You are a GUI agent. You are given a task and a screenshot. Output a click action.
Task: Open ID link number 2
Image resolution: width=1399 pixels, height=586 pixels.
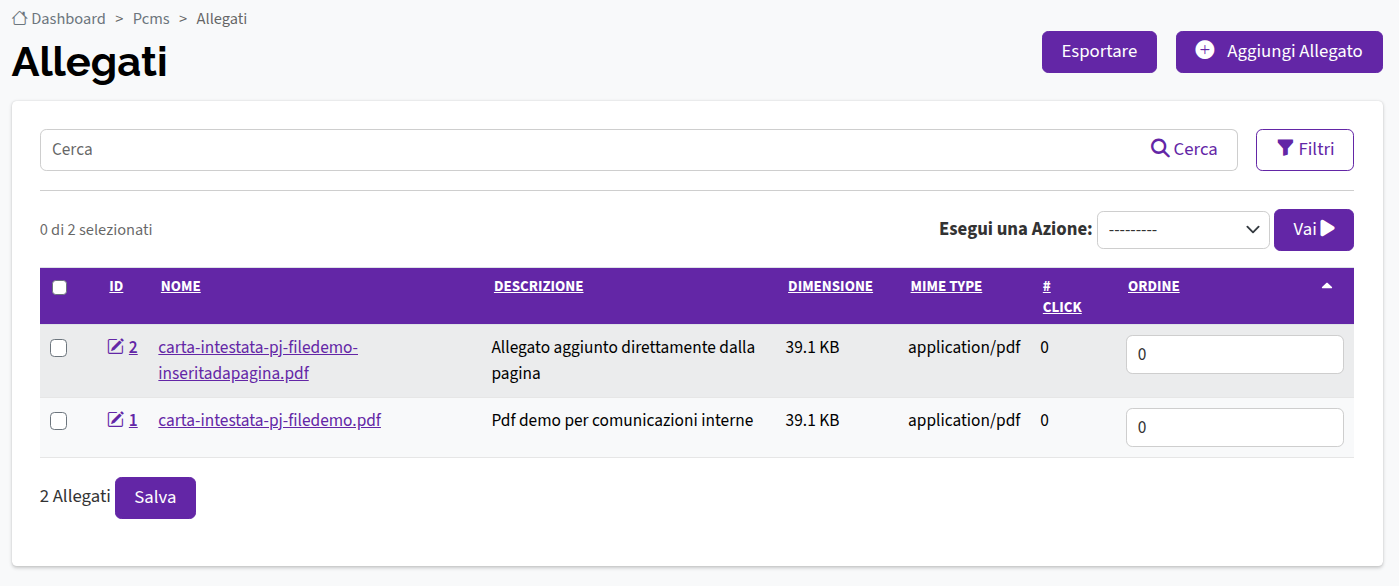coord(133,347)
